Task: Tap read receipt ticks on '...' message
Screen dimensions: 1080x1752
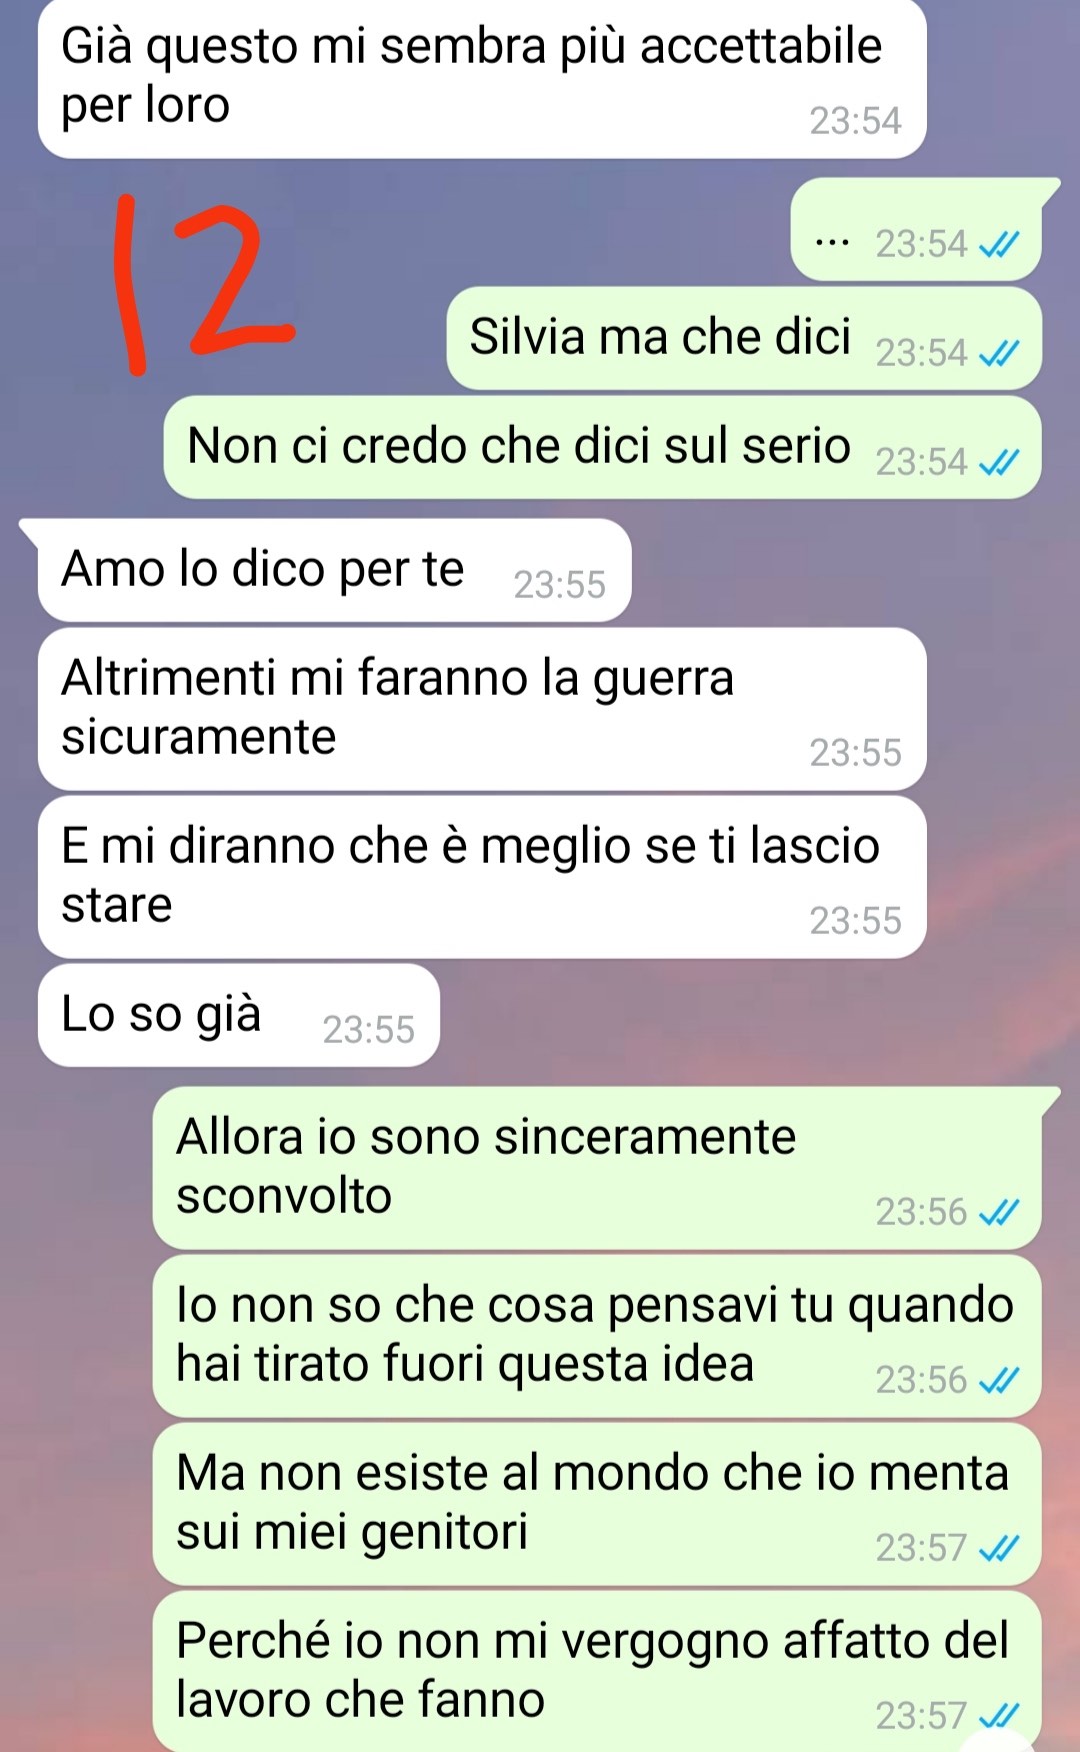Action: point(999,244)
